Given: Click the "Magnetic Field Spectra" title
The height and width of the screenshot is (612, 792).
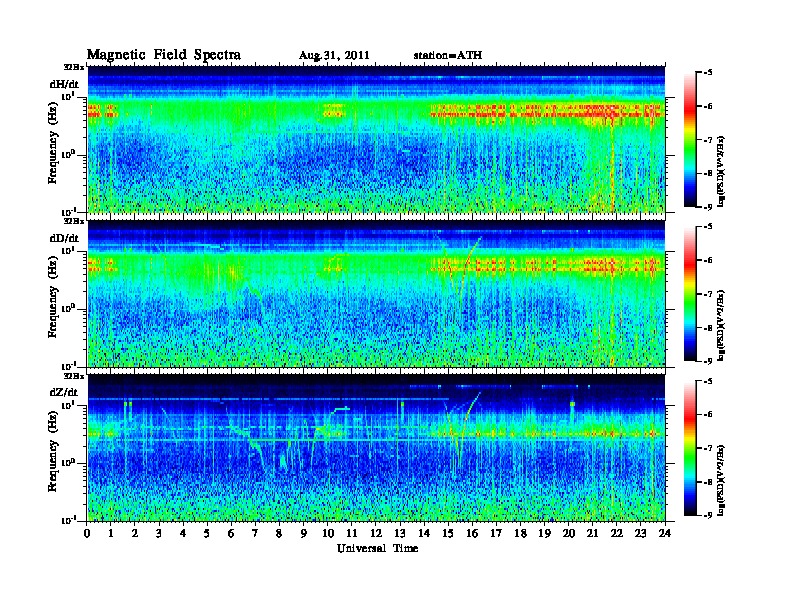Looking at the screenshot, I should click(164, 55).
